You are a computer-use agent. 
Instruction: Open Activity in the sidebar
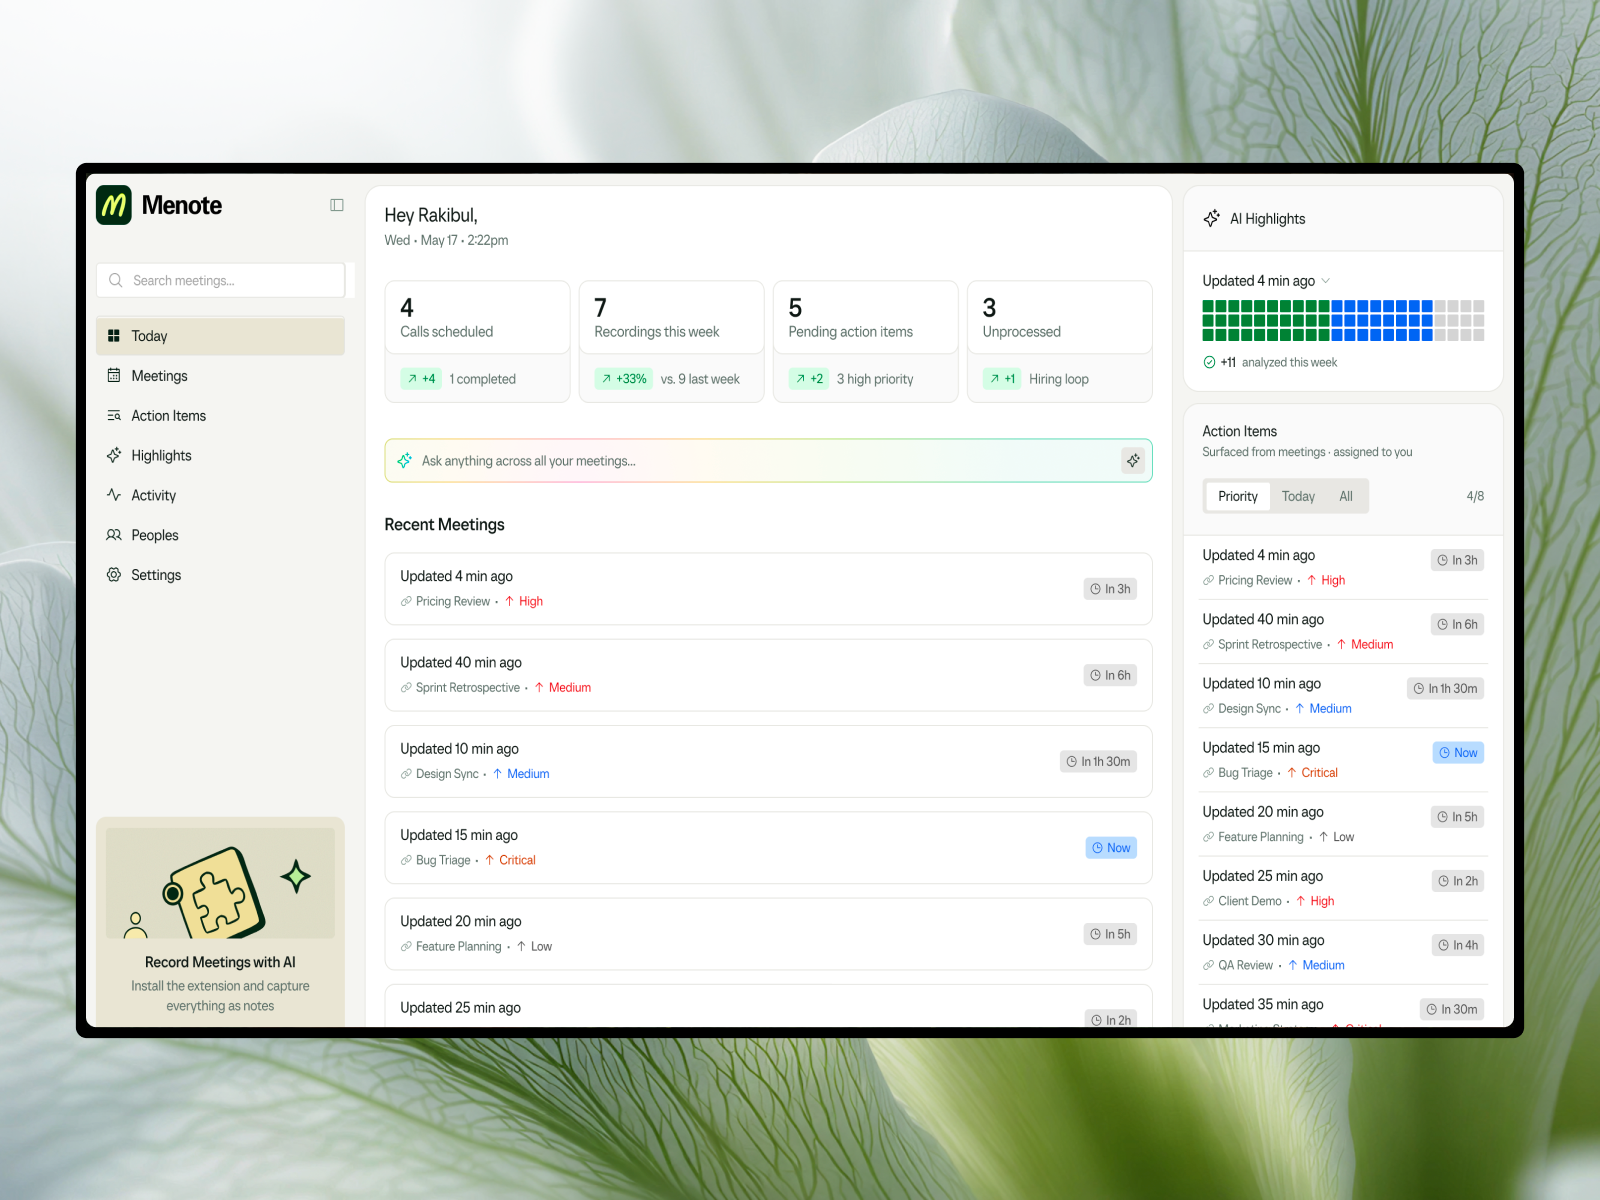coord(220,495)
